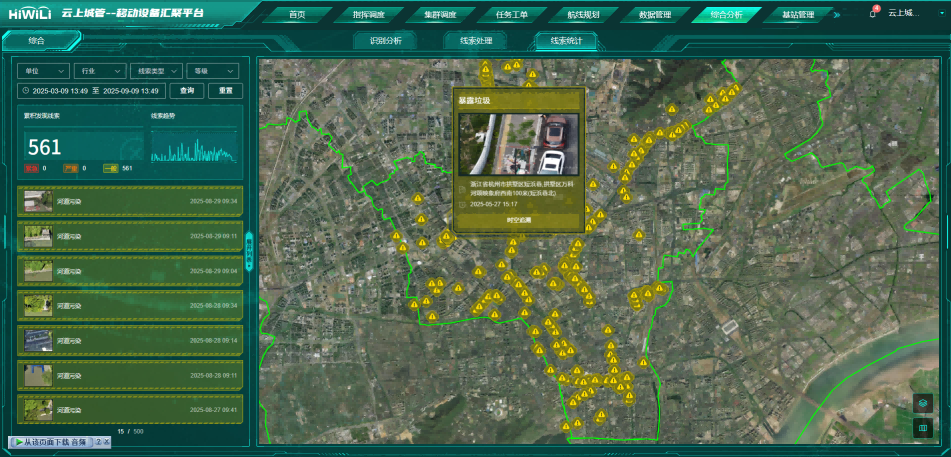Open the popup's car photo thumbnail
The image size is (951, 457).
[519, 144]
